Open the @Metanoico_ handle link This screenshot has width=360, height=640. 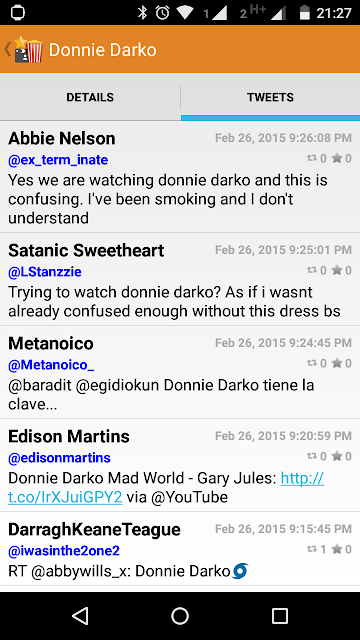[x=51, y=365]
